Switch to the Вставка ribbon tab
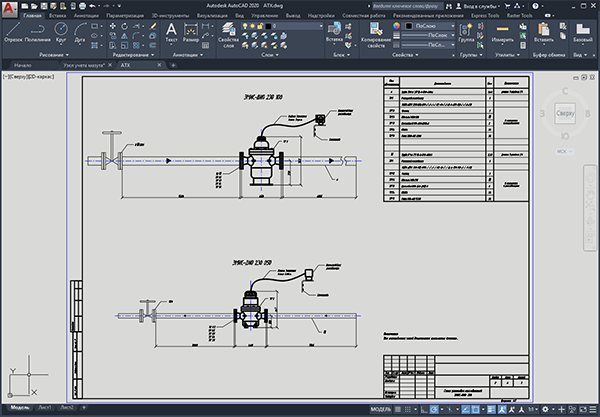The image size is (600, 417). coord(57,16)
